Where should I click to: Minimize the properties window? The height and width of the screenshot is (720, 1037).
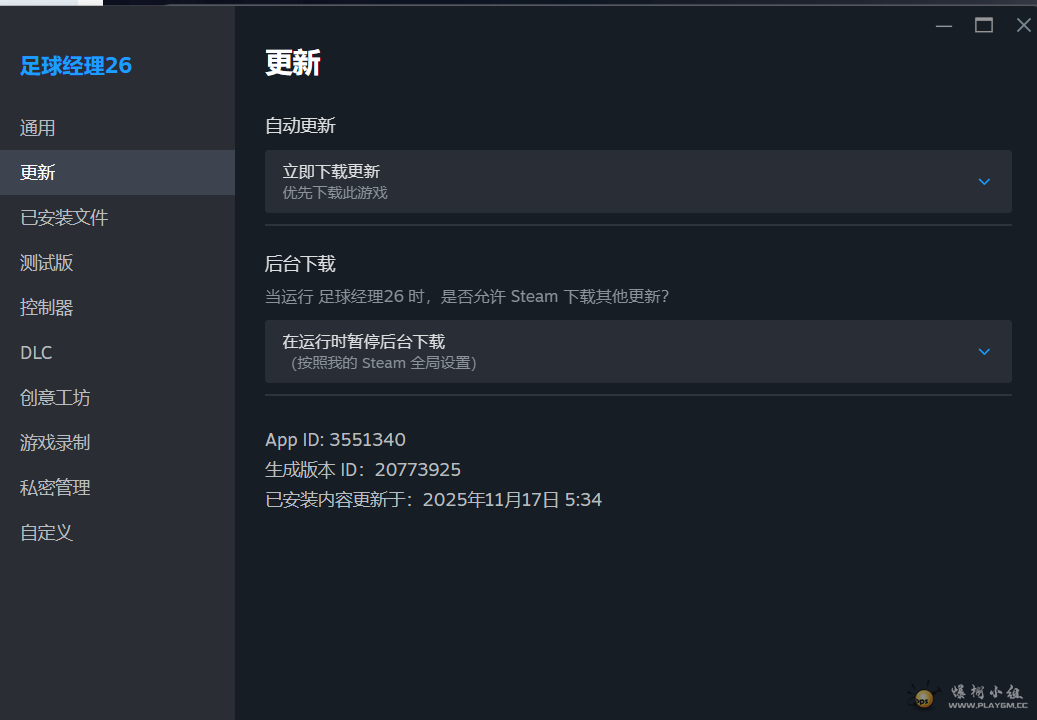pyautogui.click(x=944, y=26)
